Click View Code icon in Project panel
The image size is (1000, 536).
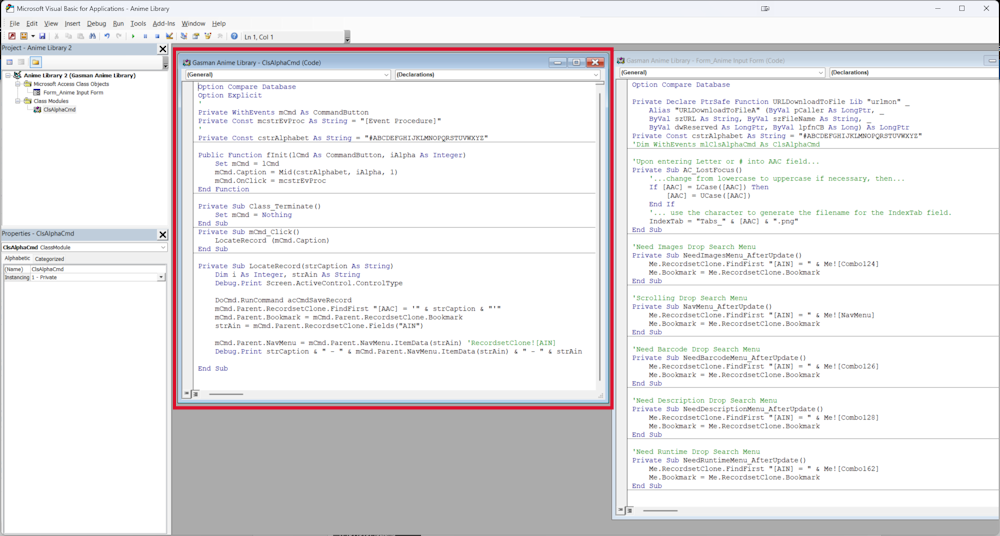tap(10, 62)
